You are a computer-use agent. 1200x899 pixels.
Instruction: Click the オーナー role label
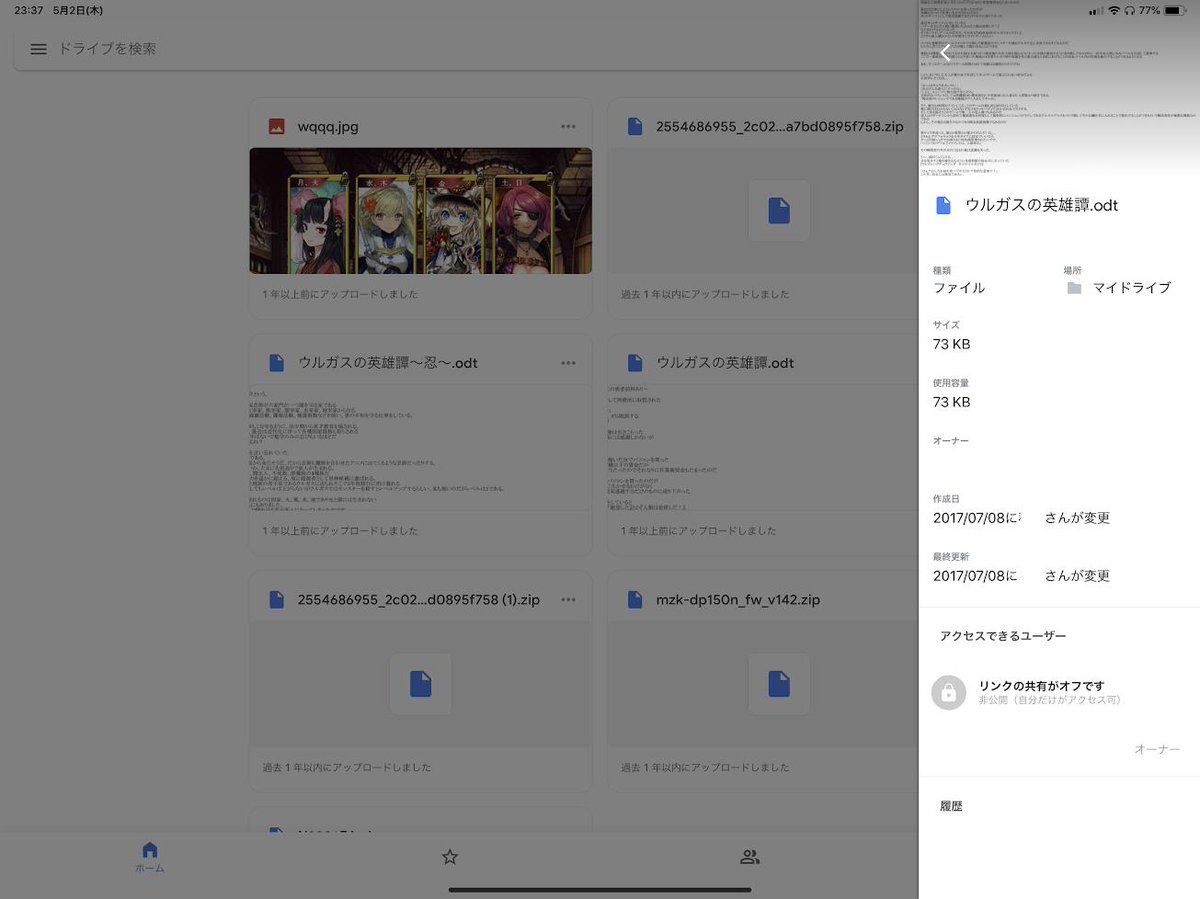coord(1157,750)
